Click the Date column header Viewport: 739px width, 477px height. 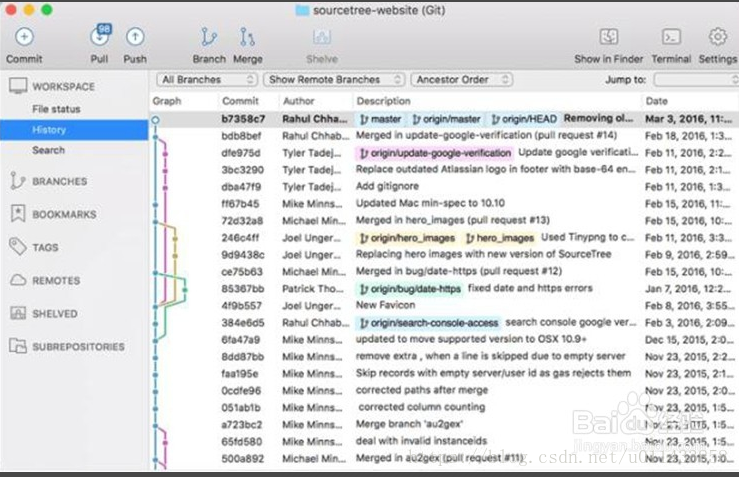pyautogui.click(x=657, y=101)
